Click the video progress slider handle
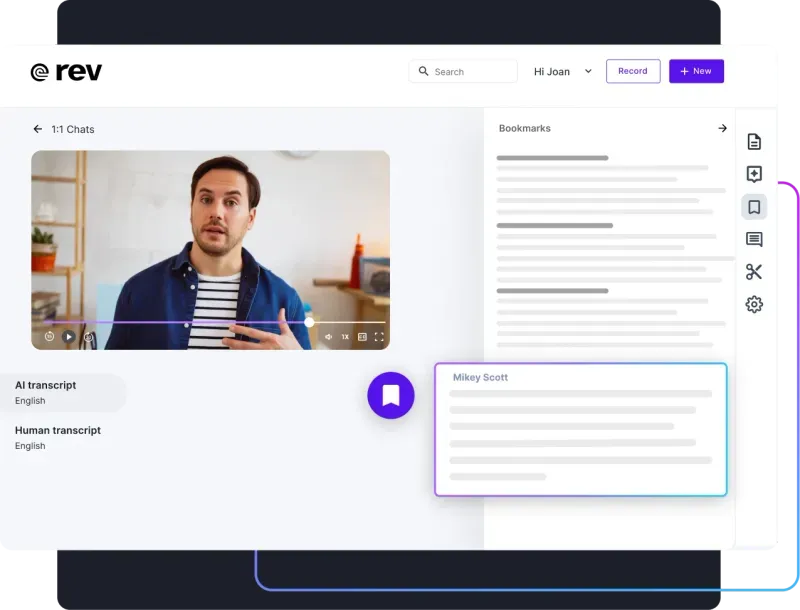 click(309, 322)
